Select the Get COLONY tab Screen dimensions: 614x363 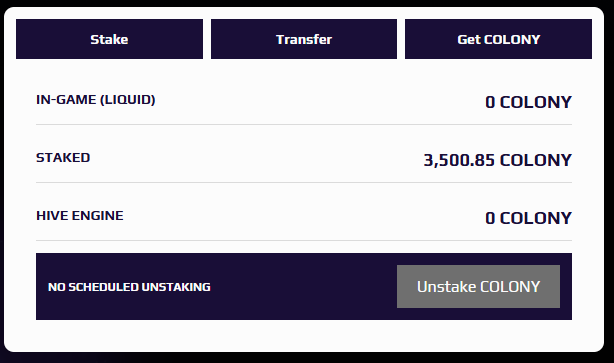[x=498, y=39]
